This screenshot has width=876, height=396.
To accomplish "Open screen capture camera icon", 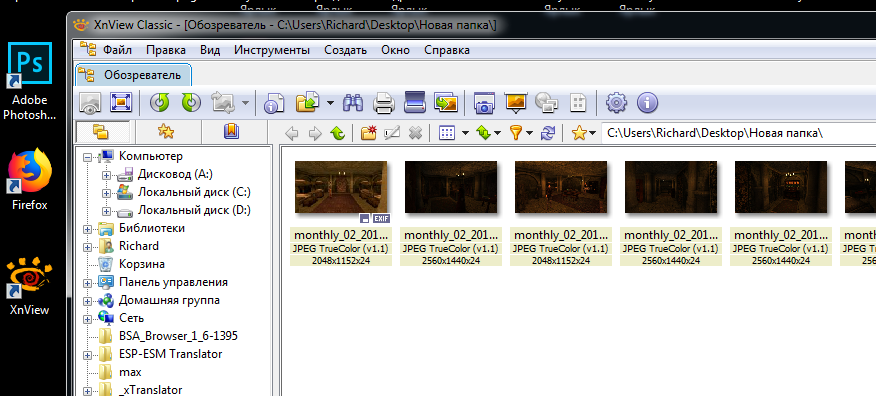I will click(x=484, y=103).
